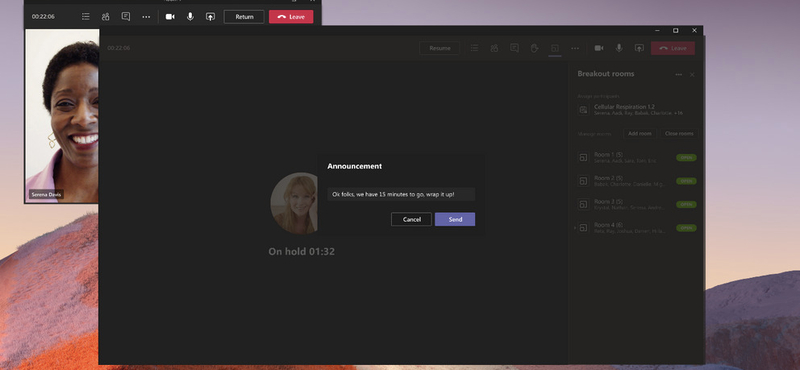The width and height of the screenshot is (800, 370).
Task: Mute the microphone in the main meeting window
Action: point(619,48)
